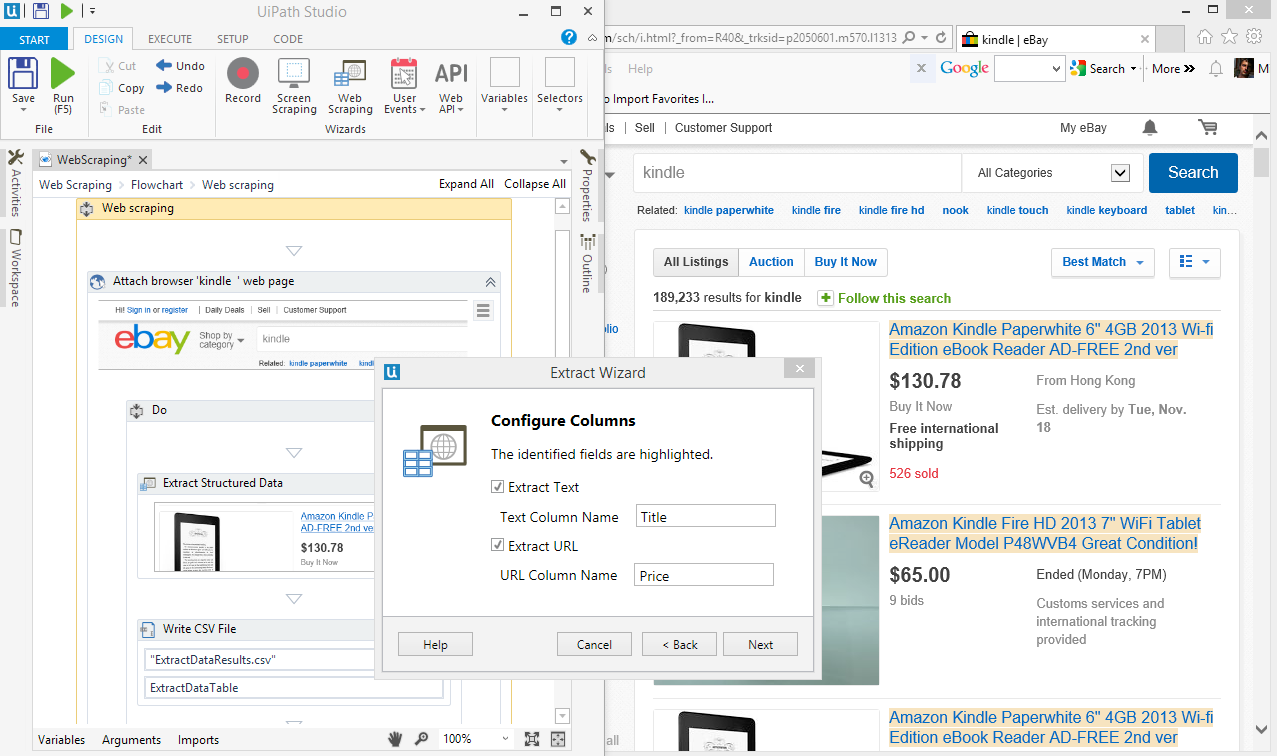
Task: Open eBay notifications bell icon
Action: click(x=1150, y=128)
